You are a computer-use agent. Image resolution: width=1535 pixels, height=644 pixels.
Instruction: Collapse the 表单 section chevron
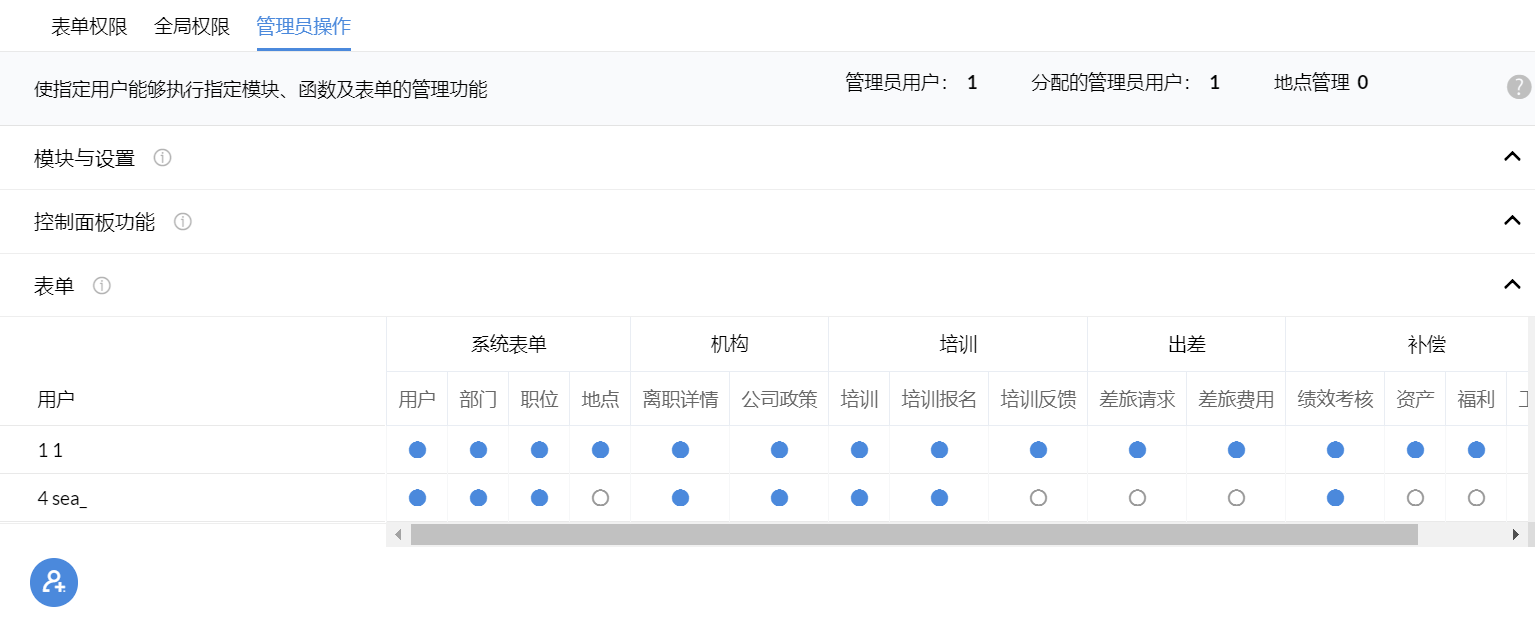click(1512, 285)
